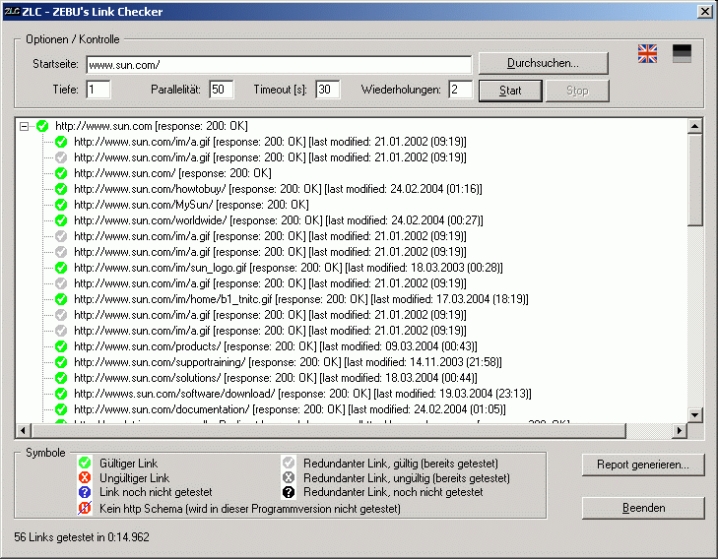This screenshot has width=718, height=559.
Task: Click the green icon beside the products link
Action: tap(61, 347)
